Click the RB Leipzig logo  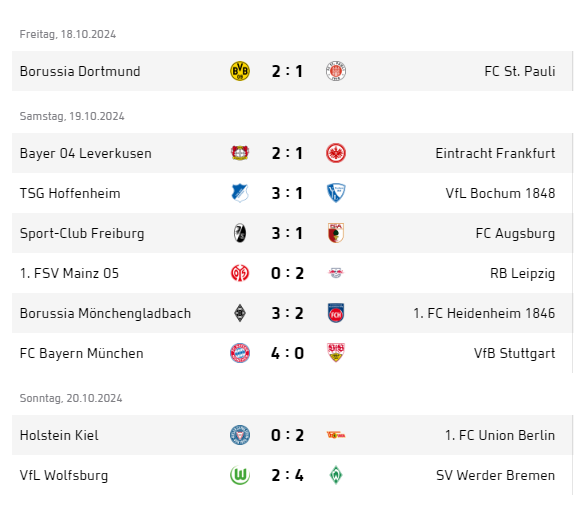pyautogui.click(x=336, y=273)
